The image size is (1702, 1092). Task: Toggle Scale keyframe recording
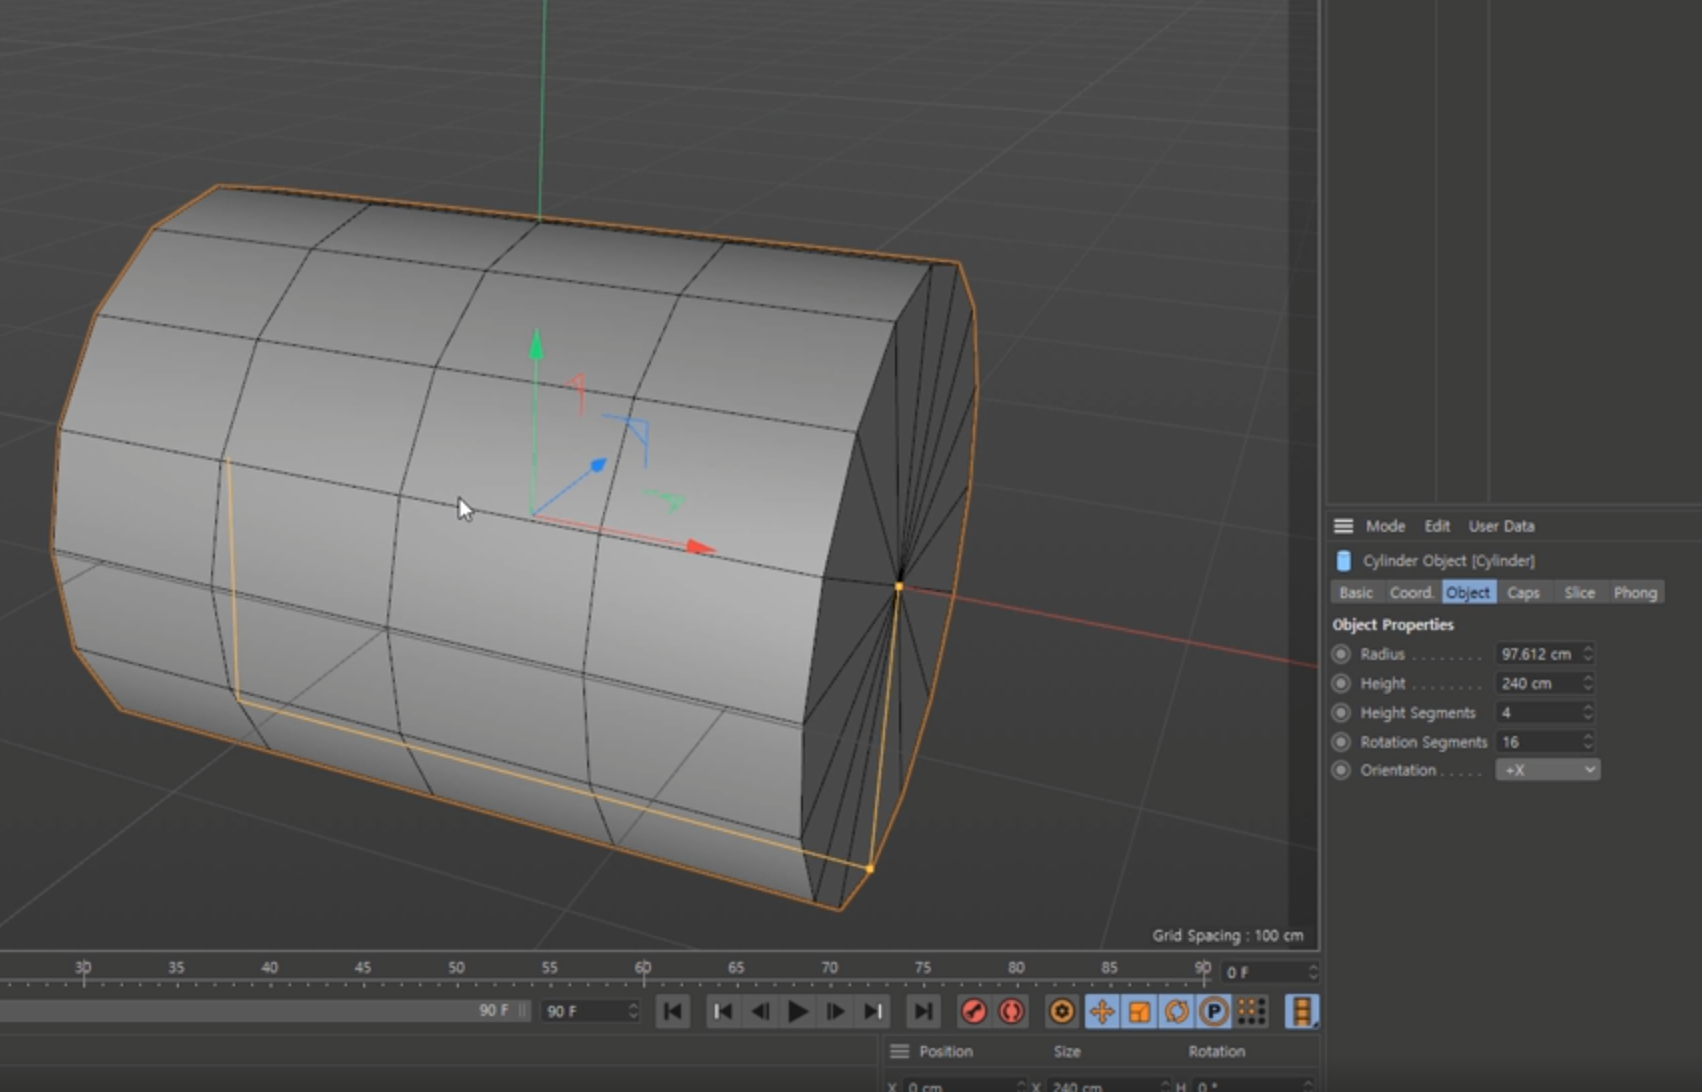[1139, 1011]
